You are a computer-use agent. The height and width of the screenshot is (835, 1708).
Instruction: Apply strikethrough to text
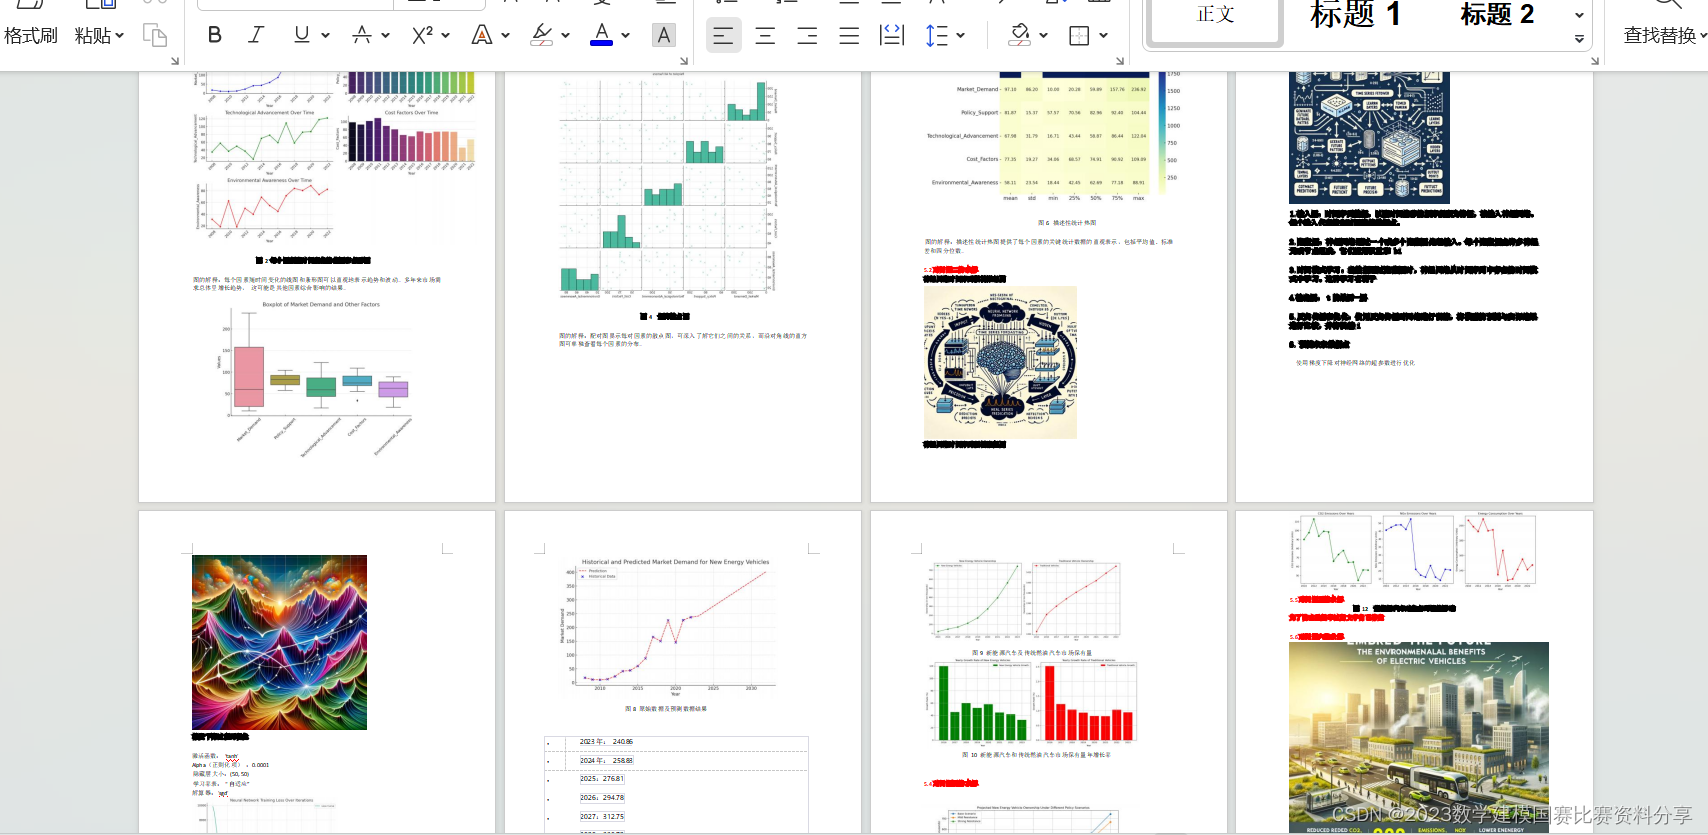(x=362, y=35)
